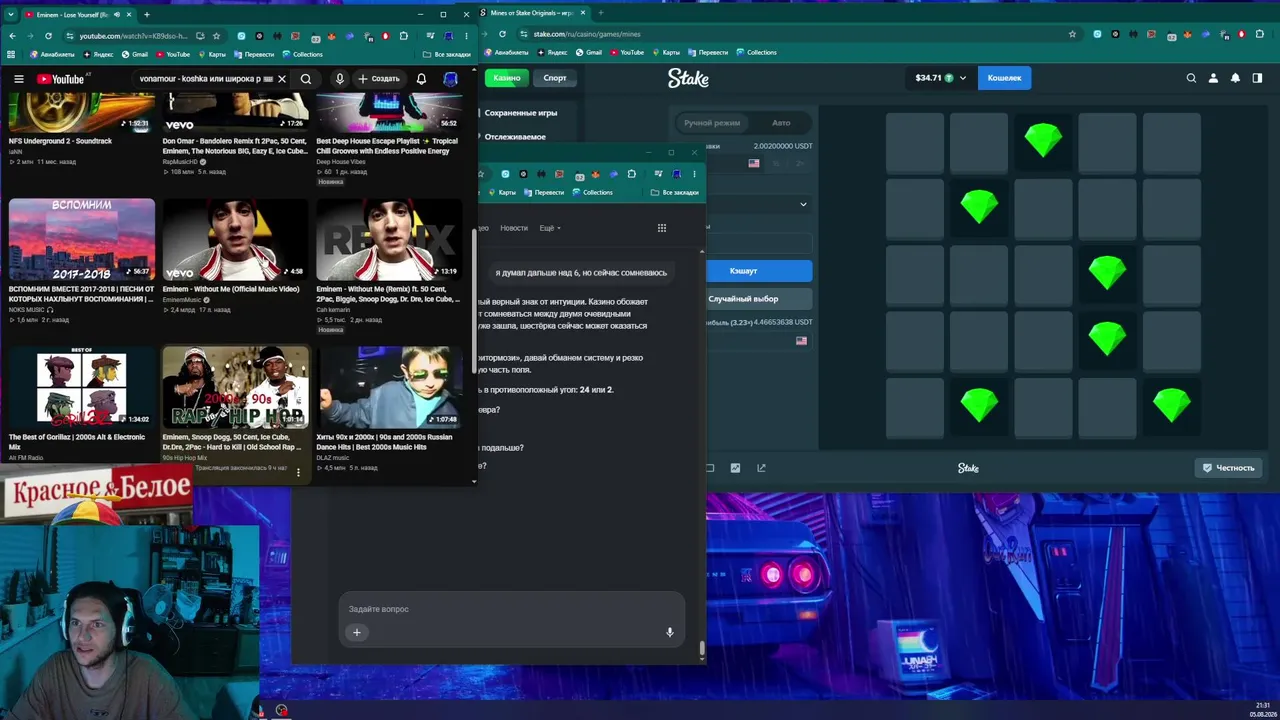Open the Честность fairness button
Screen dimensions: 1280x720
pyautogui.click(x=1229, y=468)
